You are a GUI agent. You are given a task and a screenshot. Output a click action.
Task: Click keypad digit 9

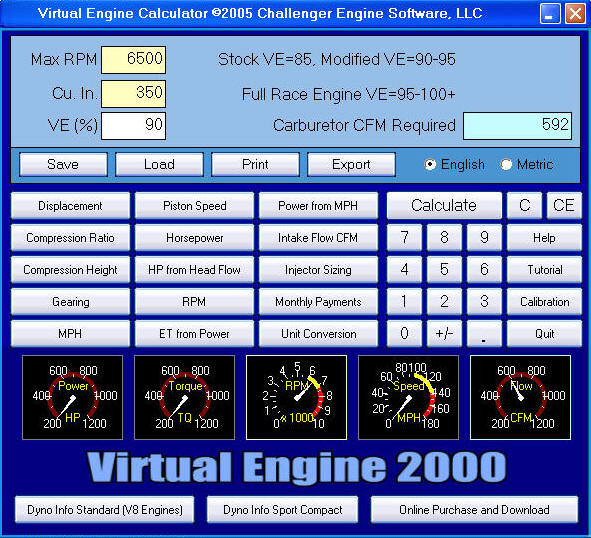(x=484, y=238)
